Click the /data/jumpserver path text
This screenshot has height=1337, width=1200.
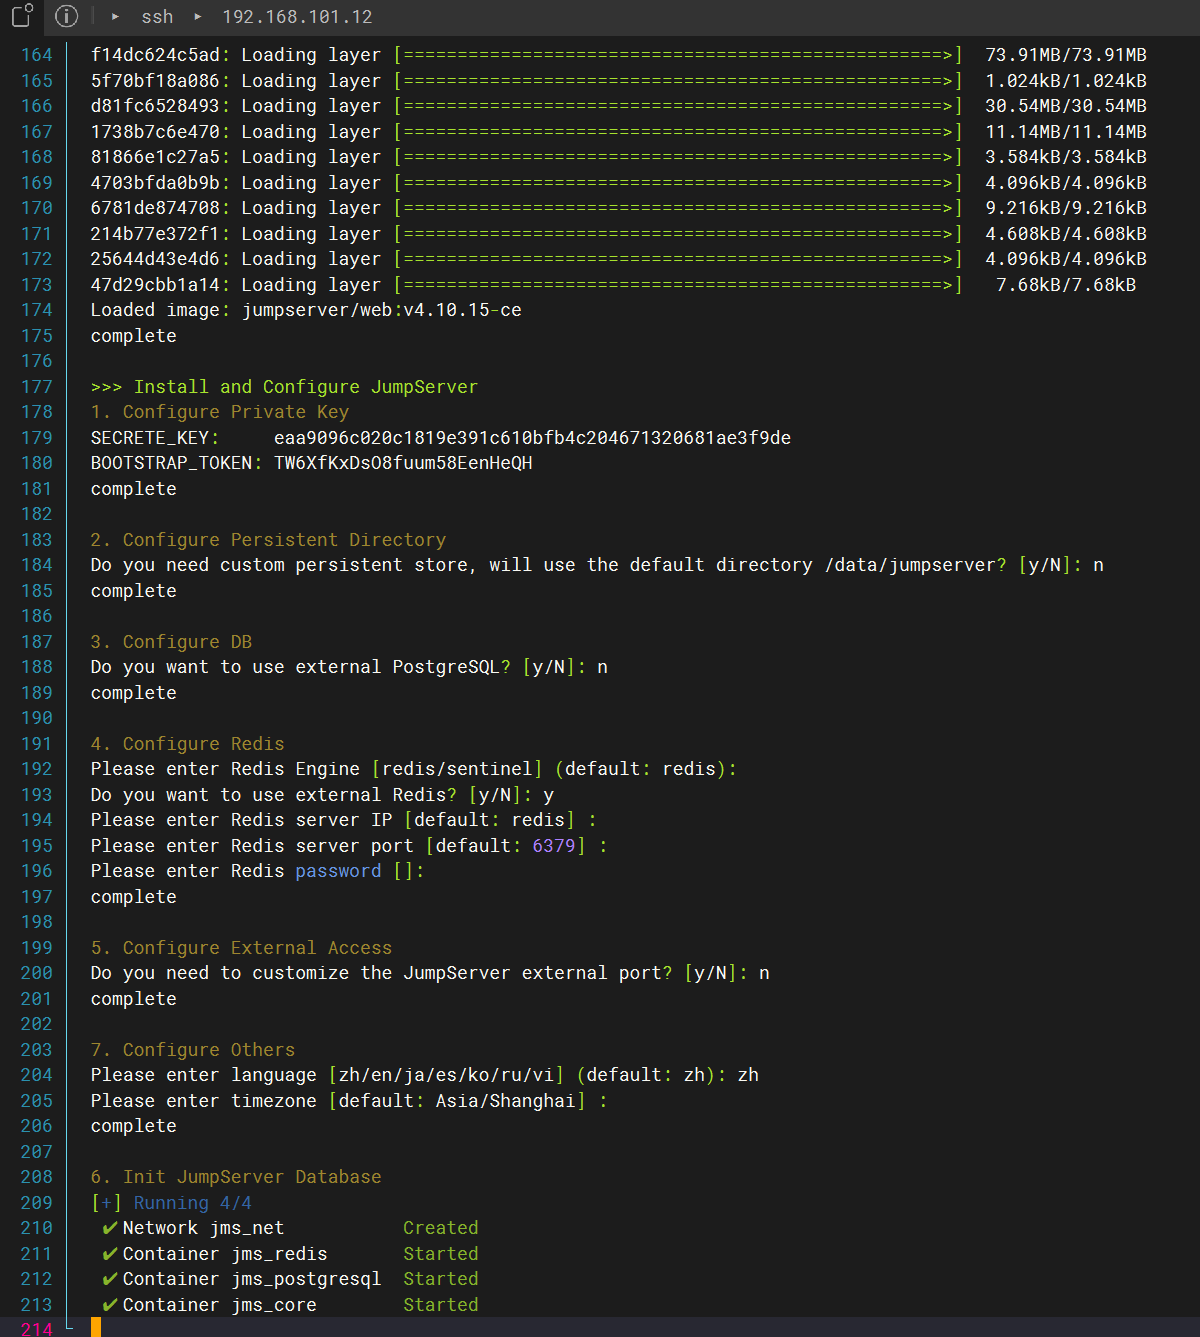pos(910,565)
